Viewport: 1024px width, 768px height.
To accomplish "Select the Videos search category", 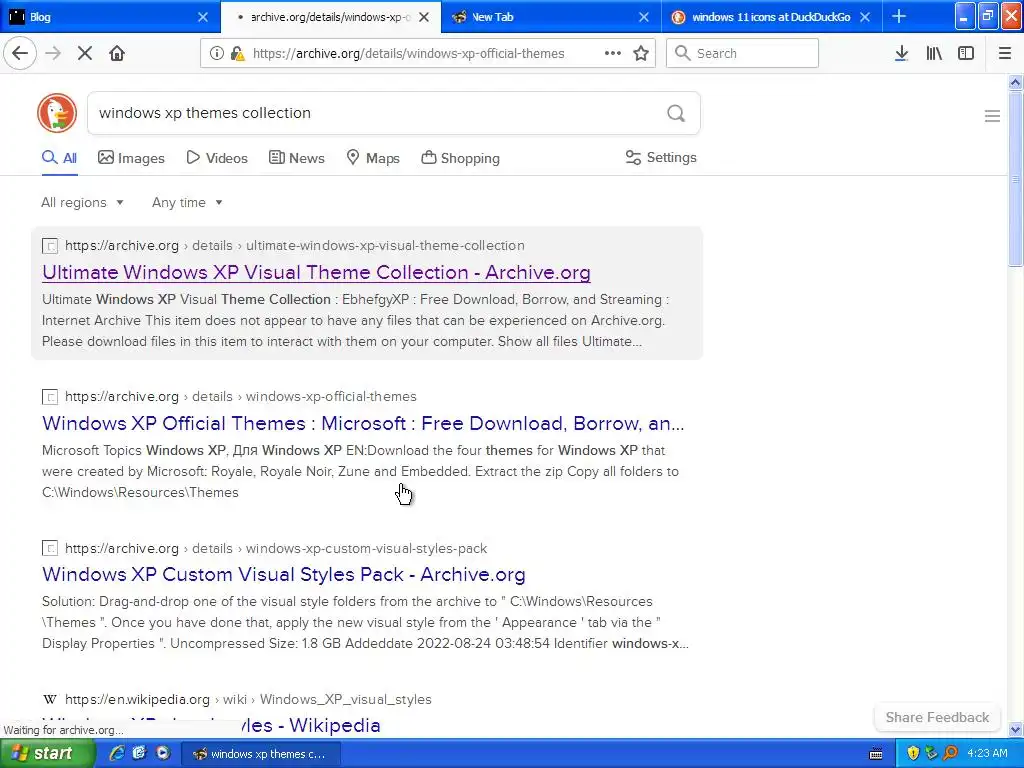I will point(217,158).
